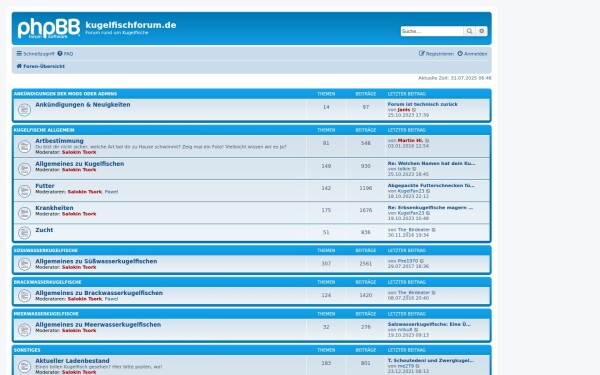Open 'Re: Welchen Namen hat dein Ku...' post
Image resolution: width=600 pixels, height=375 pixels.
(432, 163)
